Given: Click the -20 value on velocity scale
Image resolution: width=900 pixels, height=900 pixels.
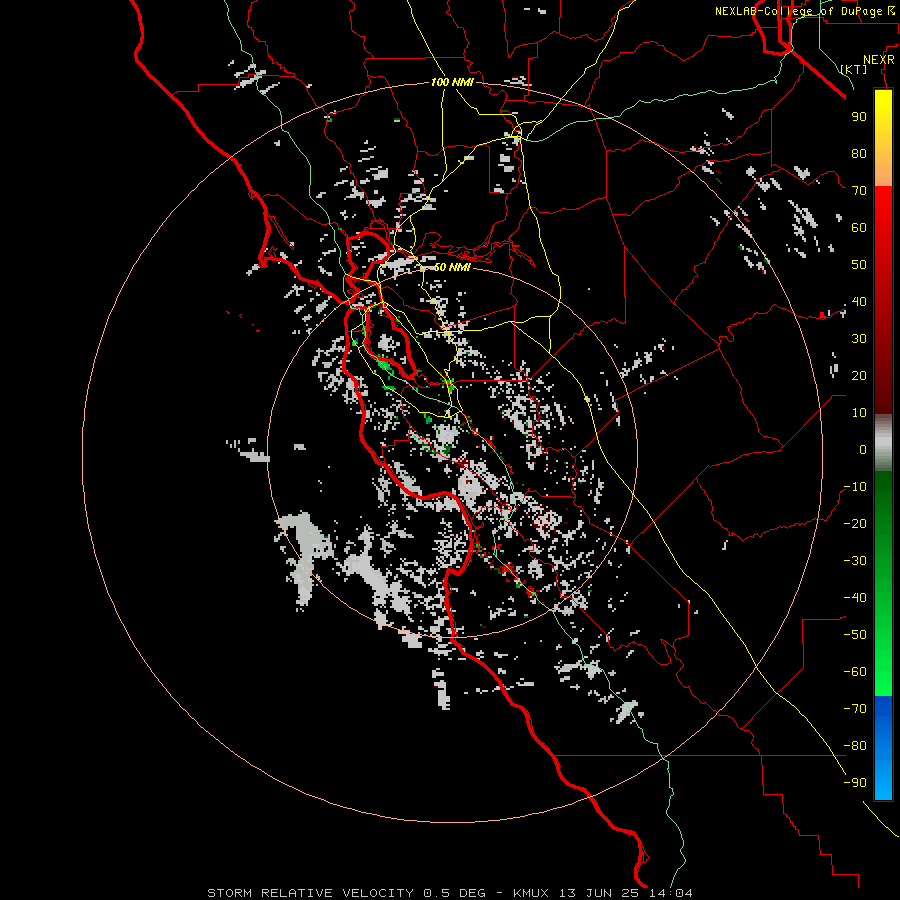Looking at the screenshot, I should [x=855, y=523].
